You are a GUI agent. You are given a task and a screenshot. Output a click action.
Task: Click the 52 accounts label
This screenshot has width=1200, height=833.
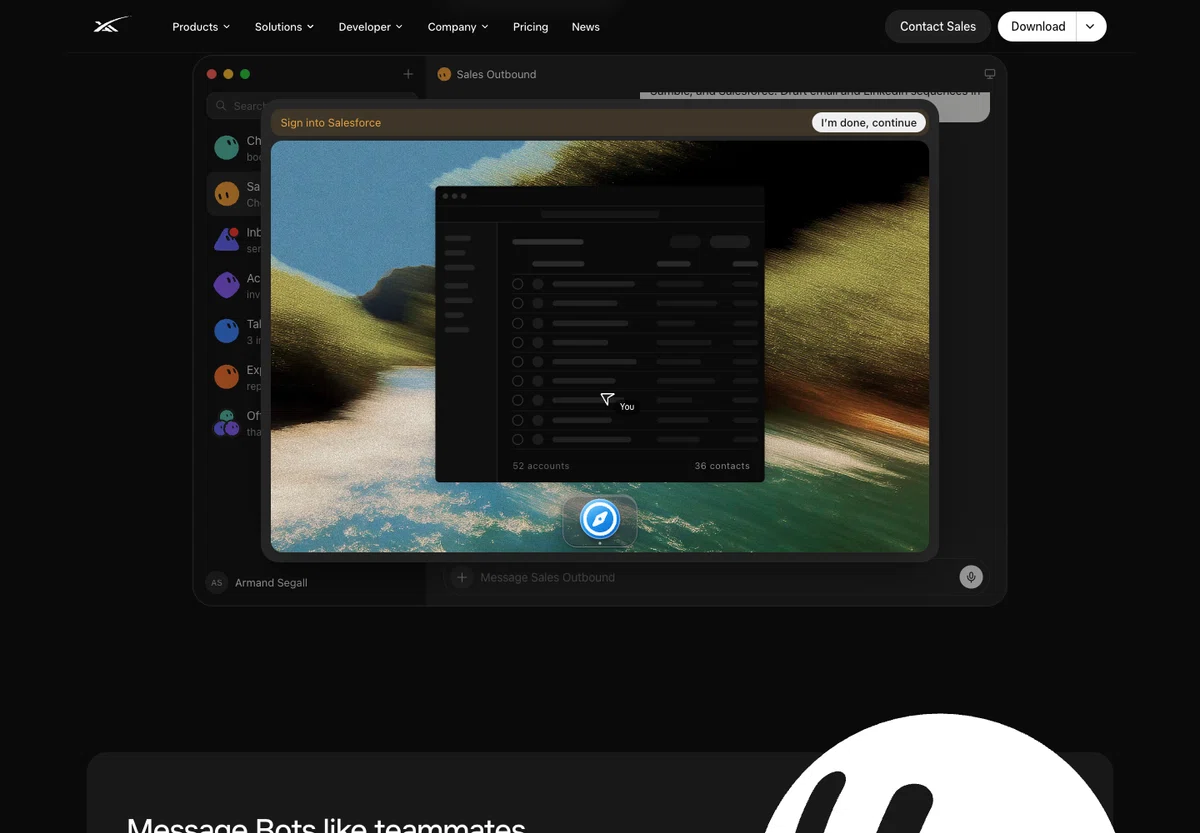[541, 466]
